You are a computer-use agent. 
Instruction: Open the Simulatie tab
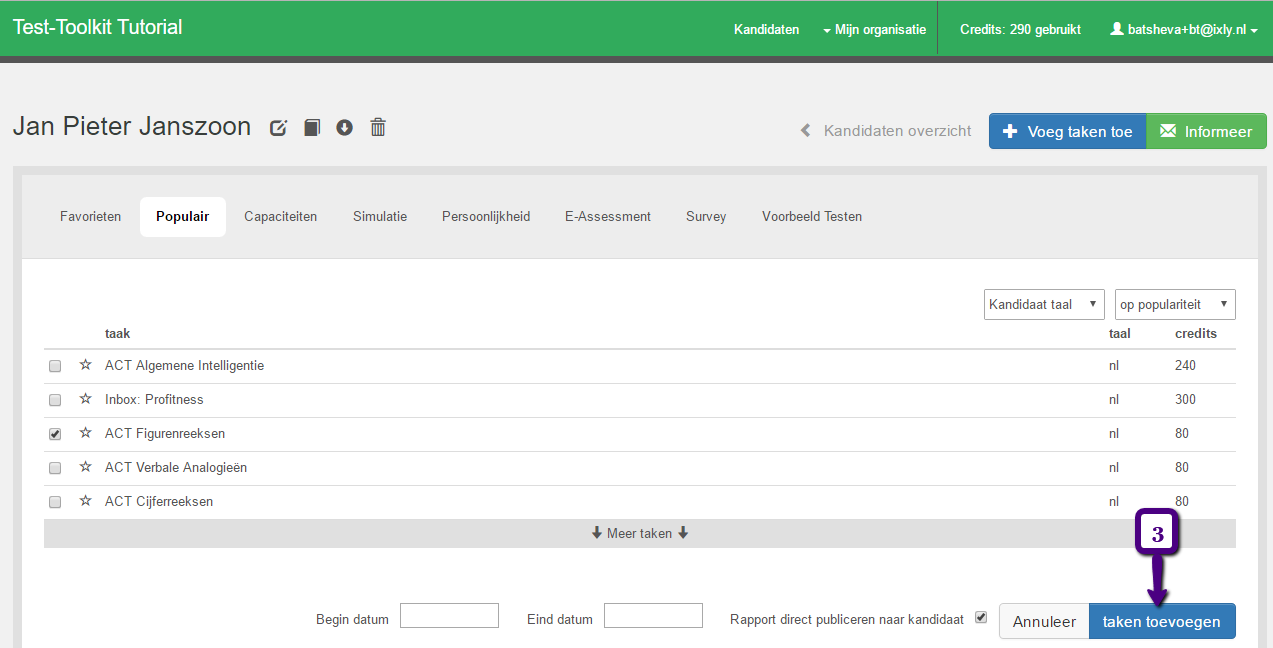(380, 216)
